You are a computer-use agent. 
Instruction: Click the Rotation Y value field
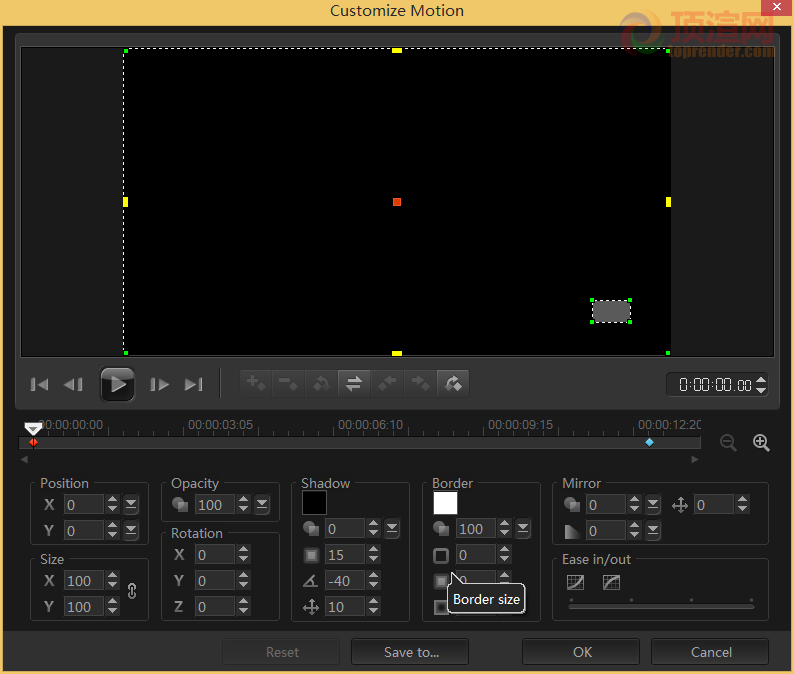[x=215, y=580]
